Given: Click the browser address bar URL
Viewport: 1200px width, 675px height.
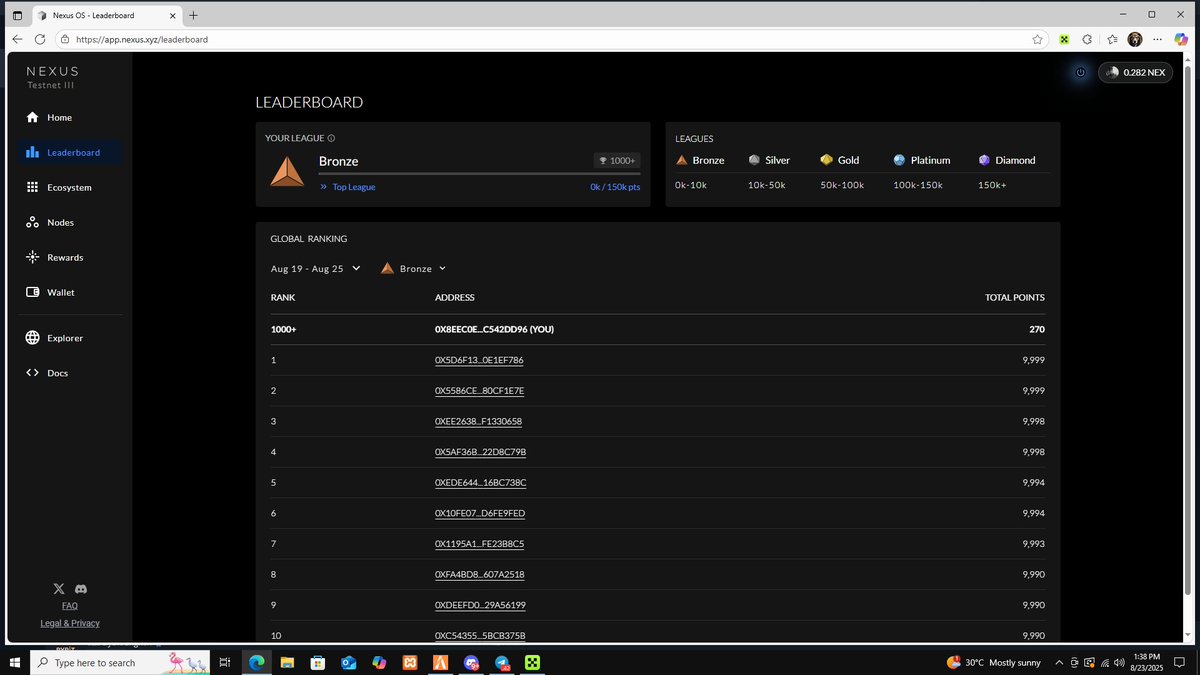Looking at the screenshot, I should click(x=142, y=39).
